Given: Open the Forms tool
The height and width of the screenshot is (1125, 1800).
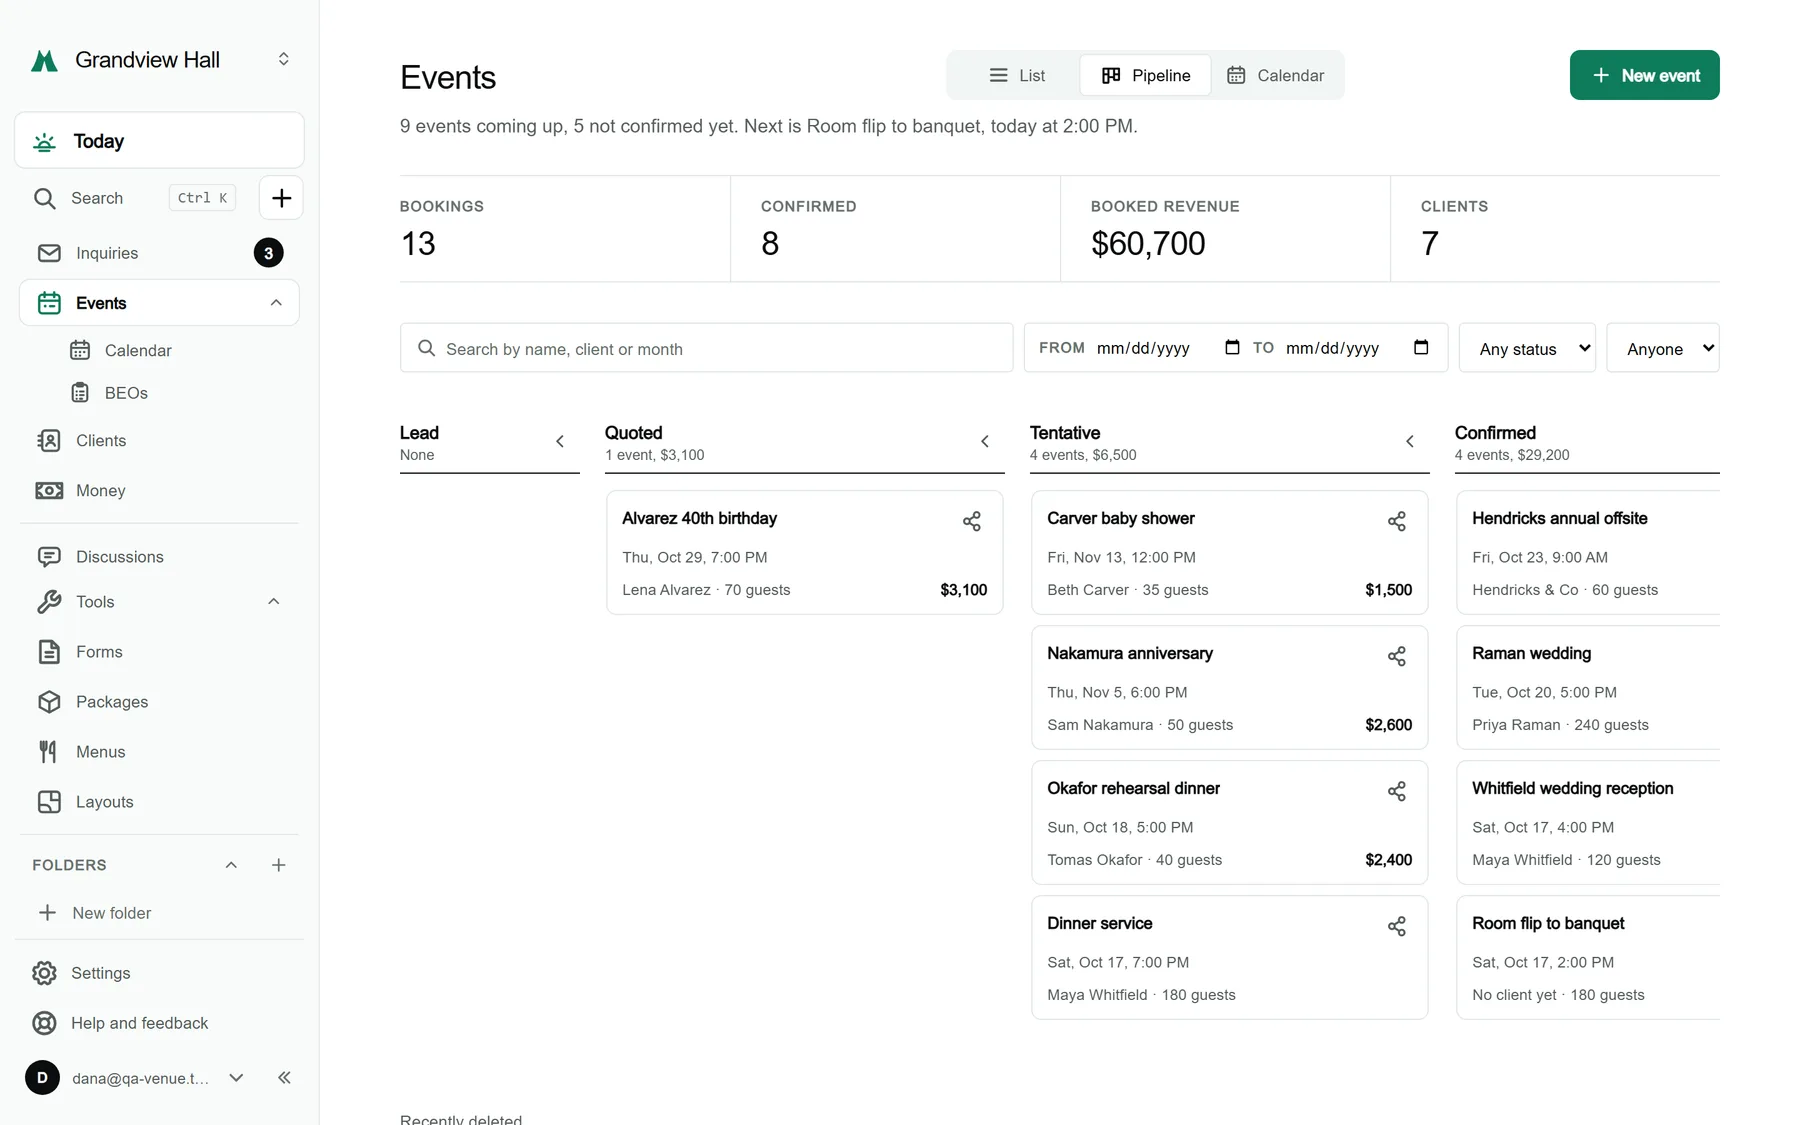Looking at the screenshot, I should click(159, 651).
